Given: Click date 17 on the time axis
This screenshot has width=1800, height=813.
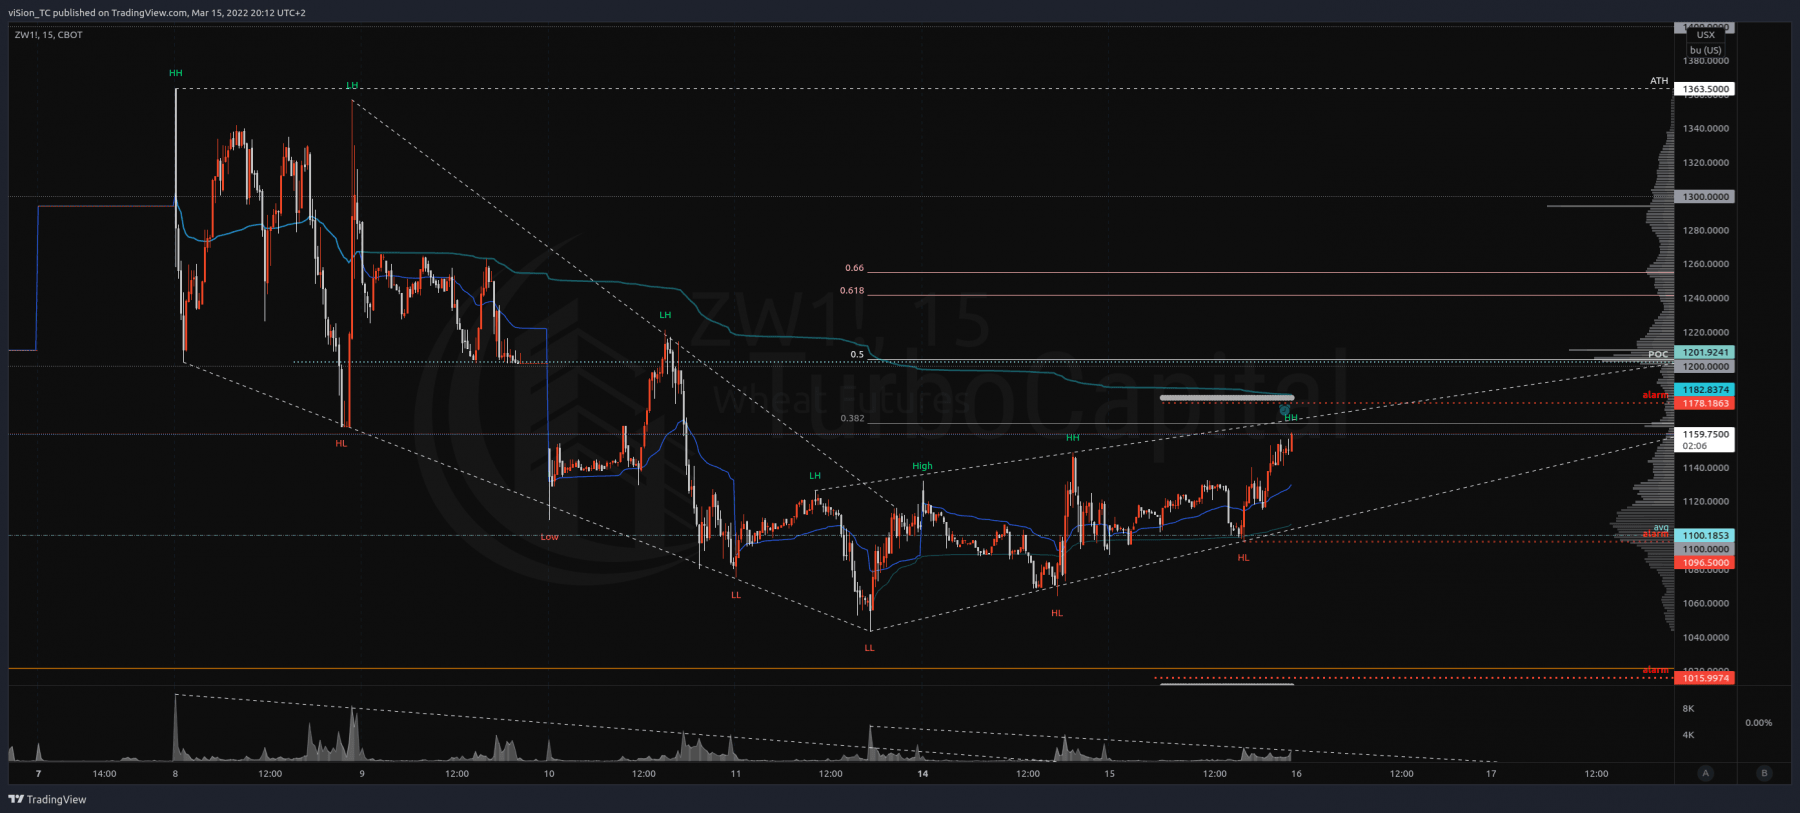Looking at the screenshot, I should click(1491, 773).
